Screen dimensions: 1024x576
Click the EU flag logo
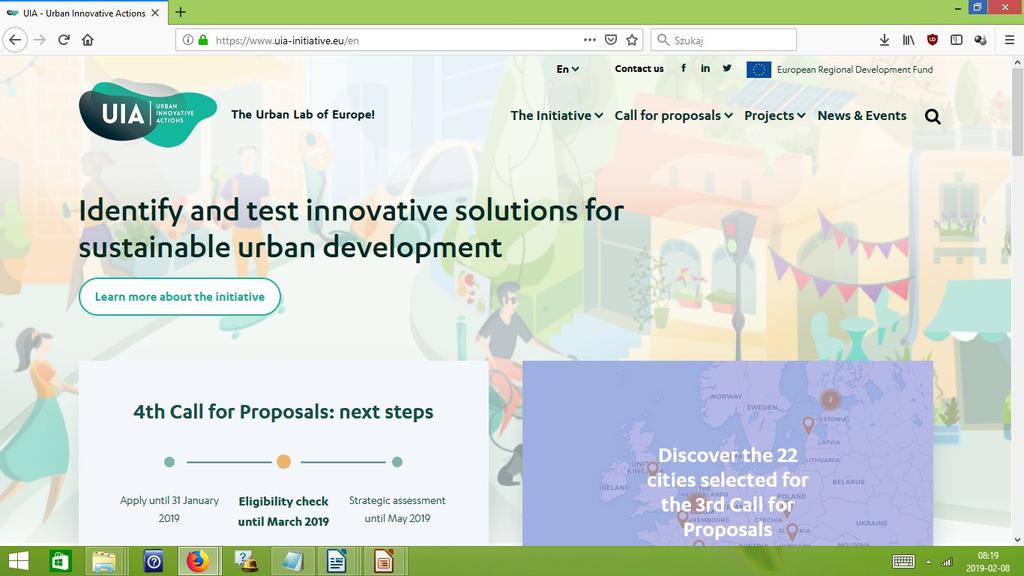759,69
